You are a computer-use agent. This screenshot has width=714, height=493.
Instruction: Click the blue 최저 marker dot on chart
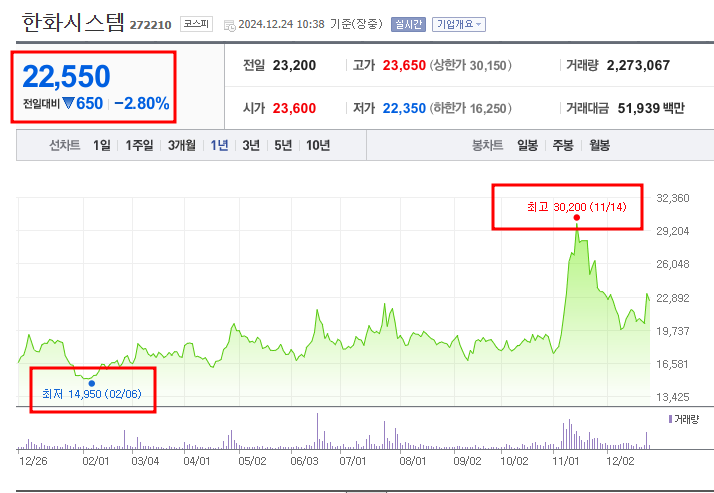tap(92, 383)
